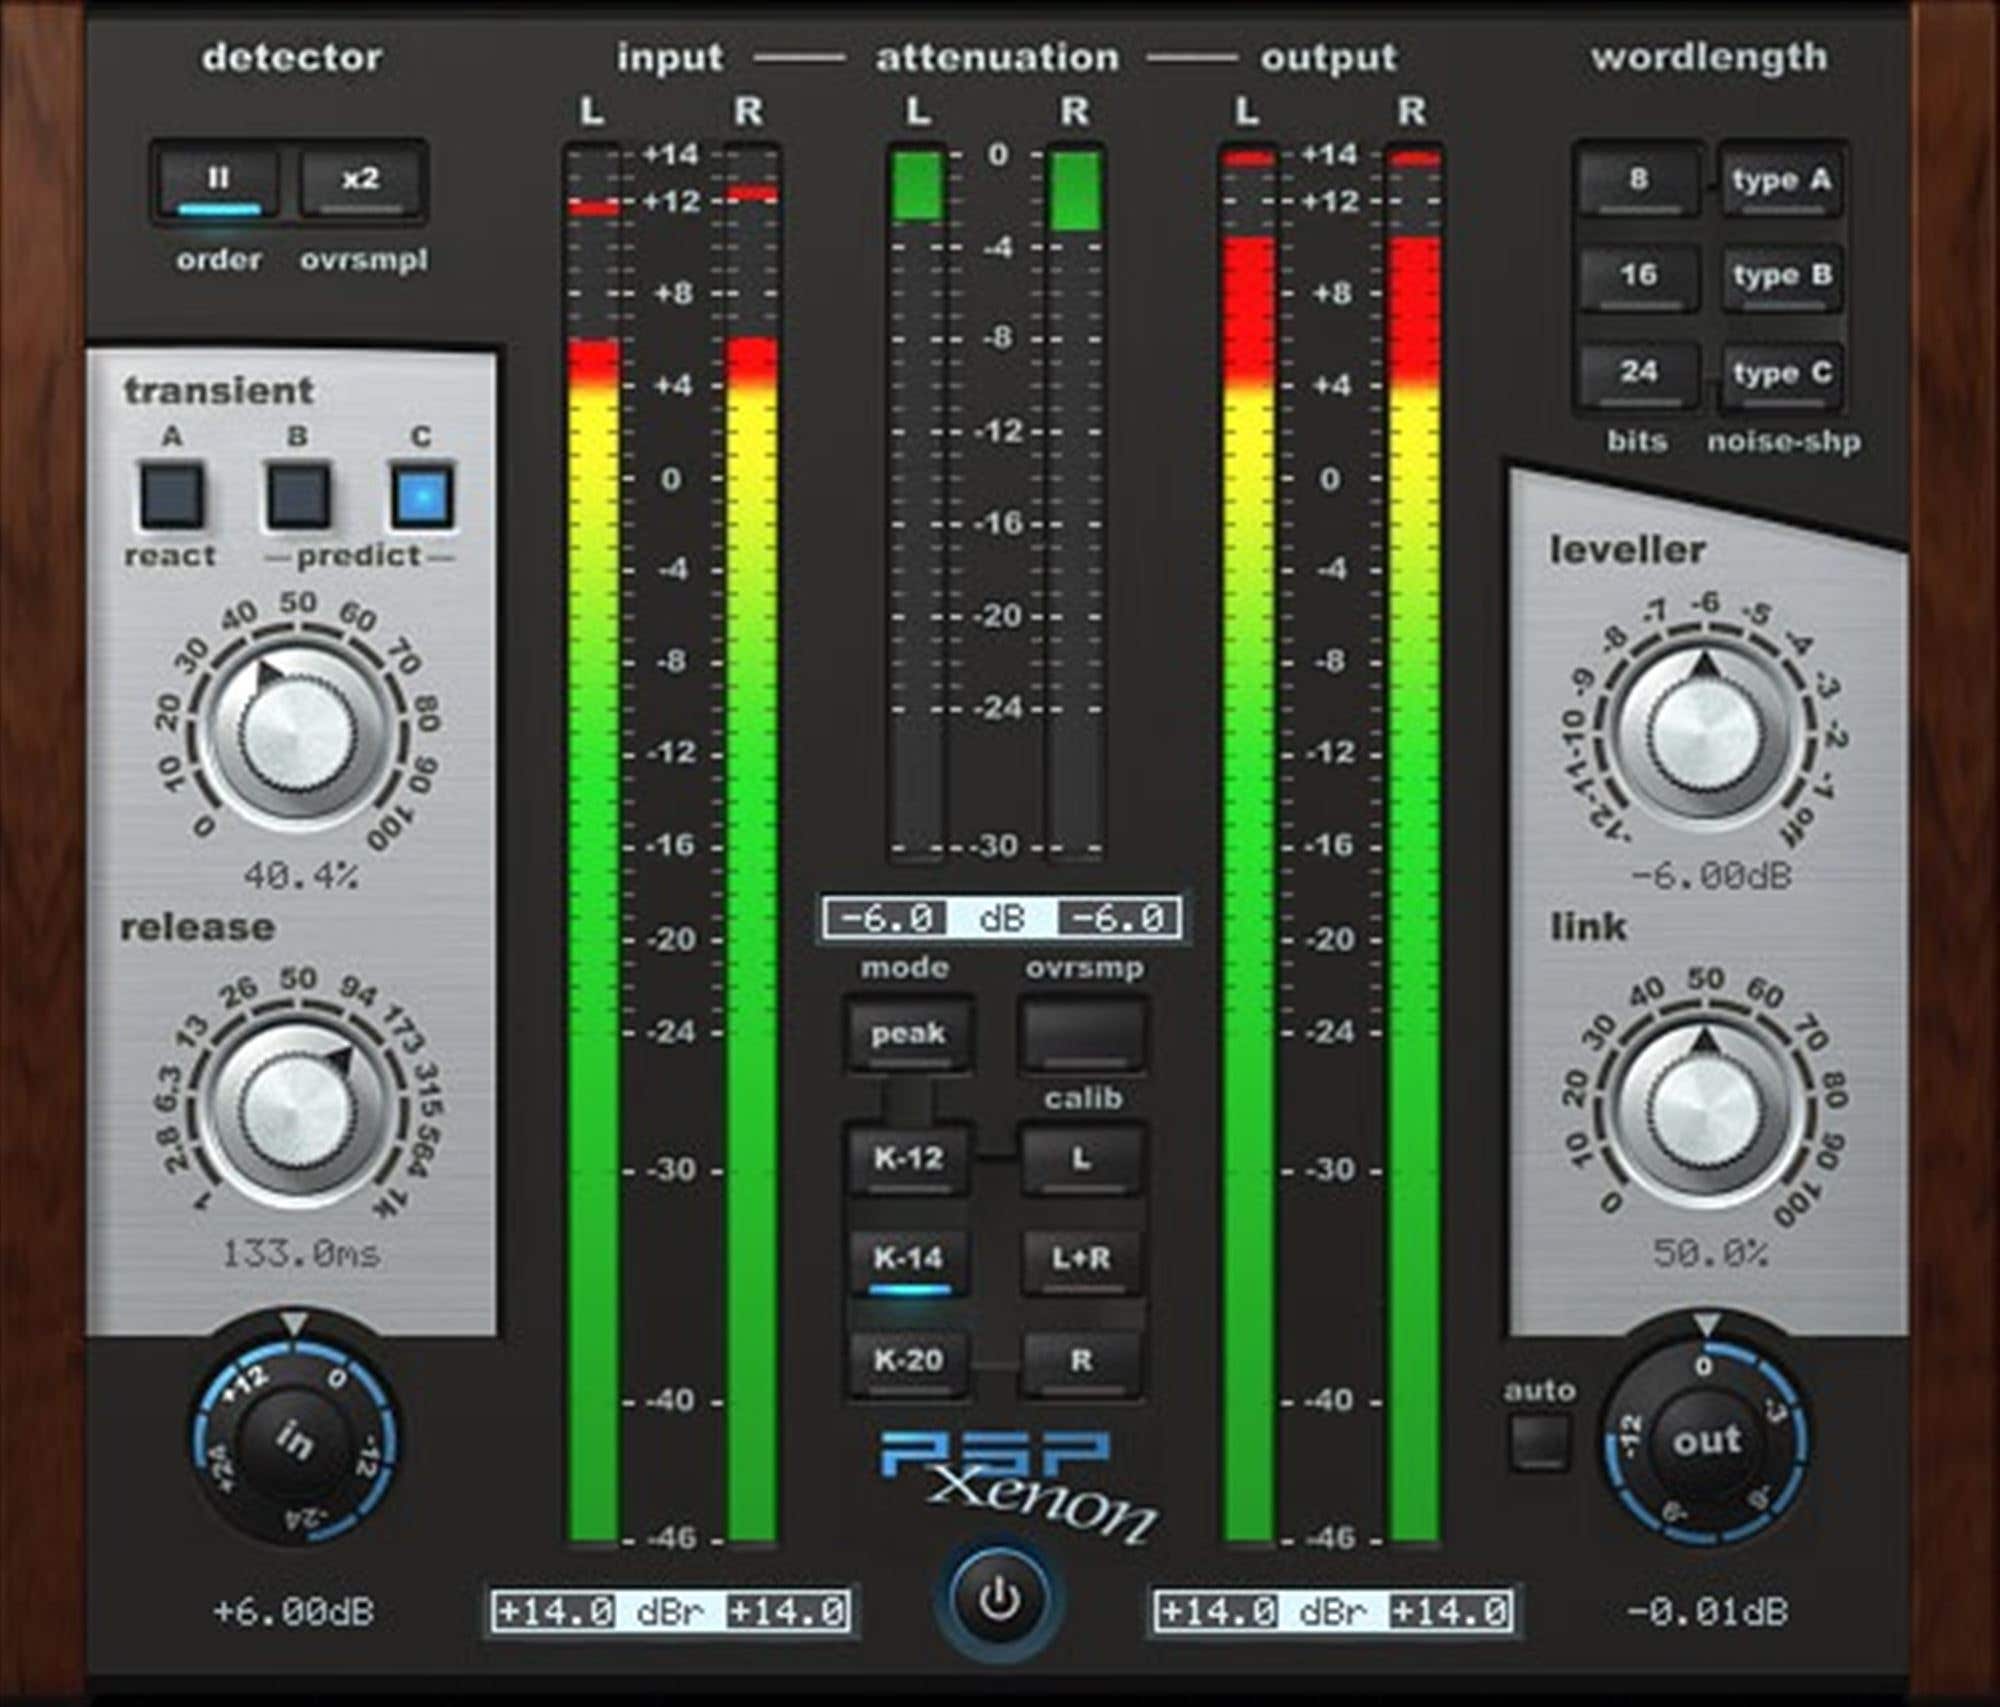Click the input +14.0 dBr readout

pos(670,1612)
